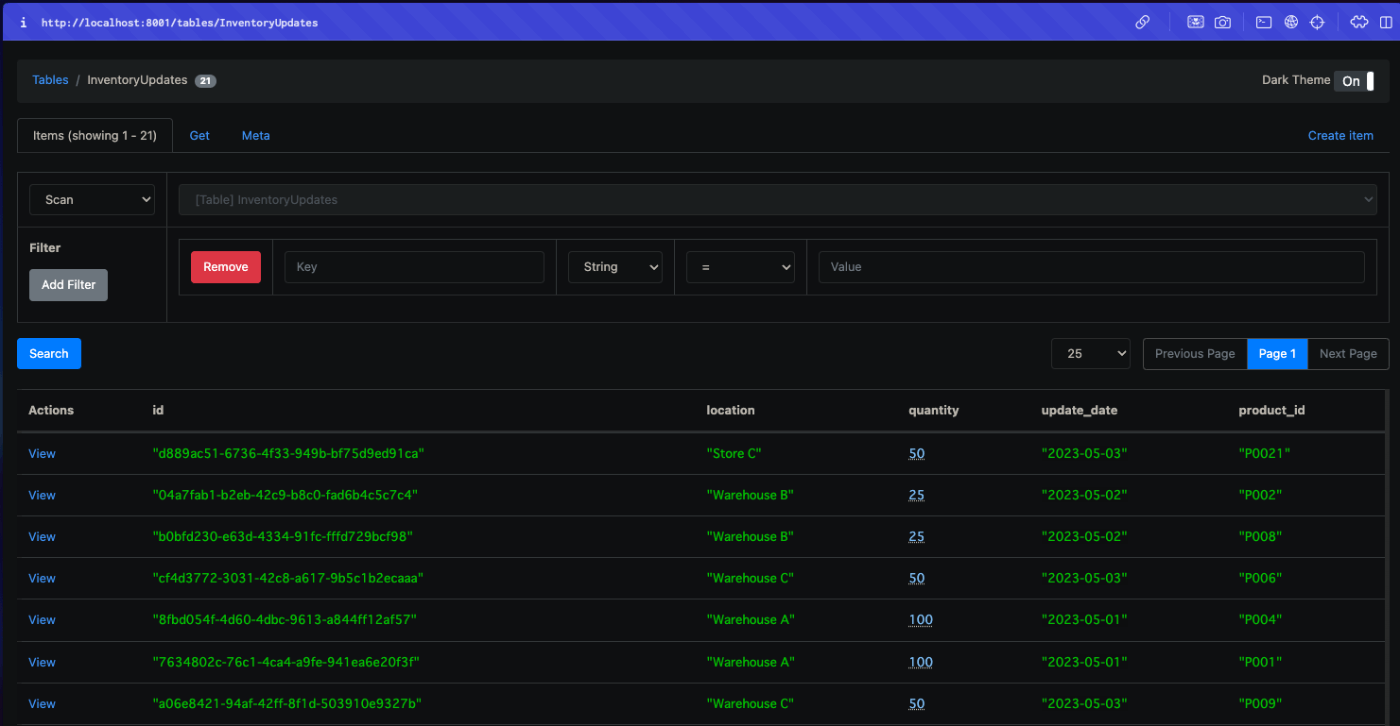Image resolution: width=1400 pixels, height=726 pixels.
Task: Open the extensions puzzle-piece icon
Action: coord(1358,22)
